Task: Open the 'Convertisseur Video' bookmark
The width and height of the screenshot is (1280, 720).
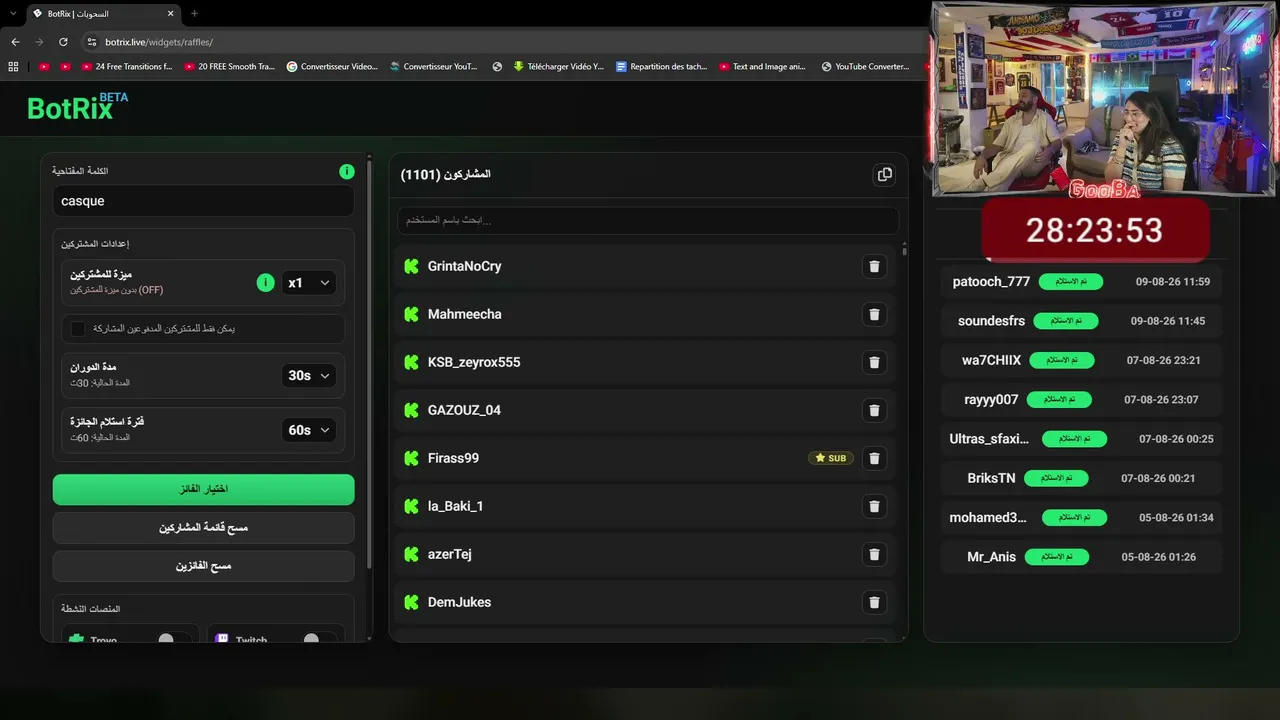Action: pyautogui.click(x=332, y=67)
